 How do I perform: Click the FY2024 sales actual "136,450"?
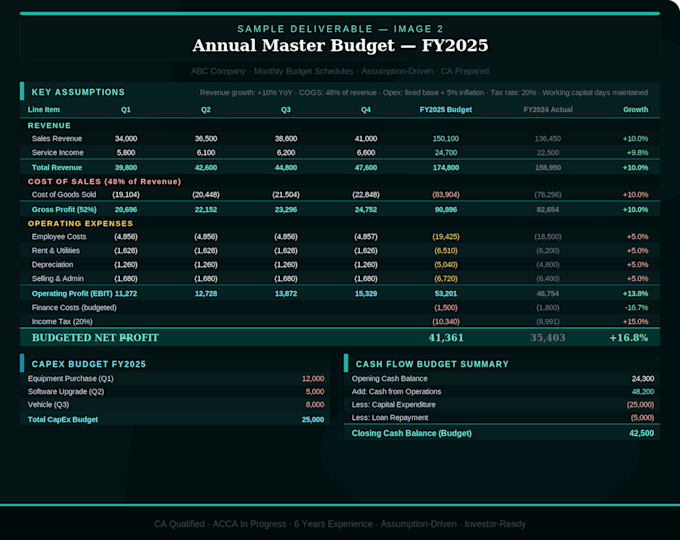(548, 139)
